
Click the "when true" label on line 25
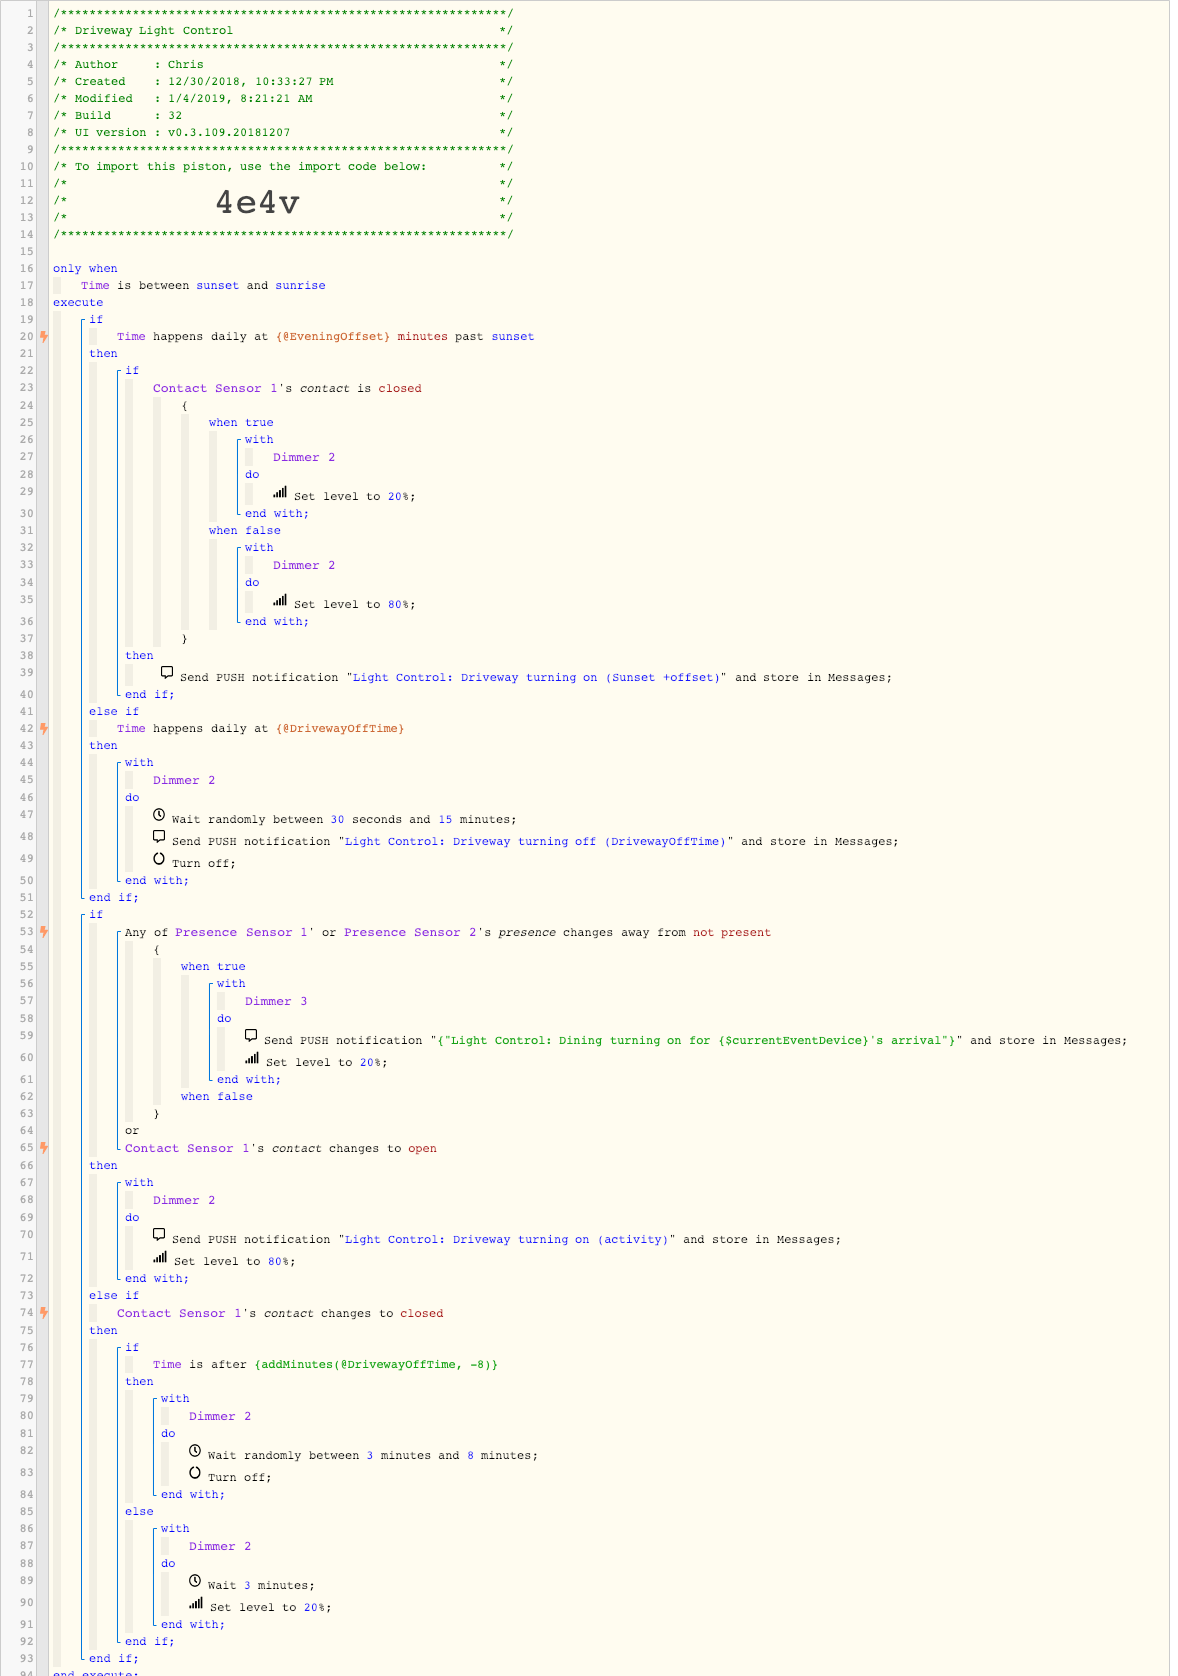(x=241, y=423)
